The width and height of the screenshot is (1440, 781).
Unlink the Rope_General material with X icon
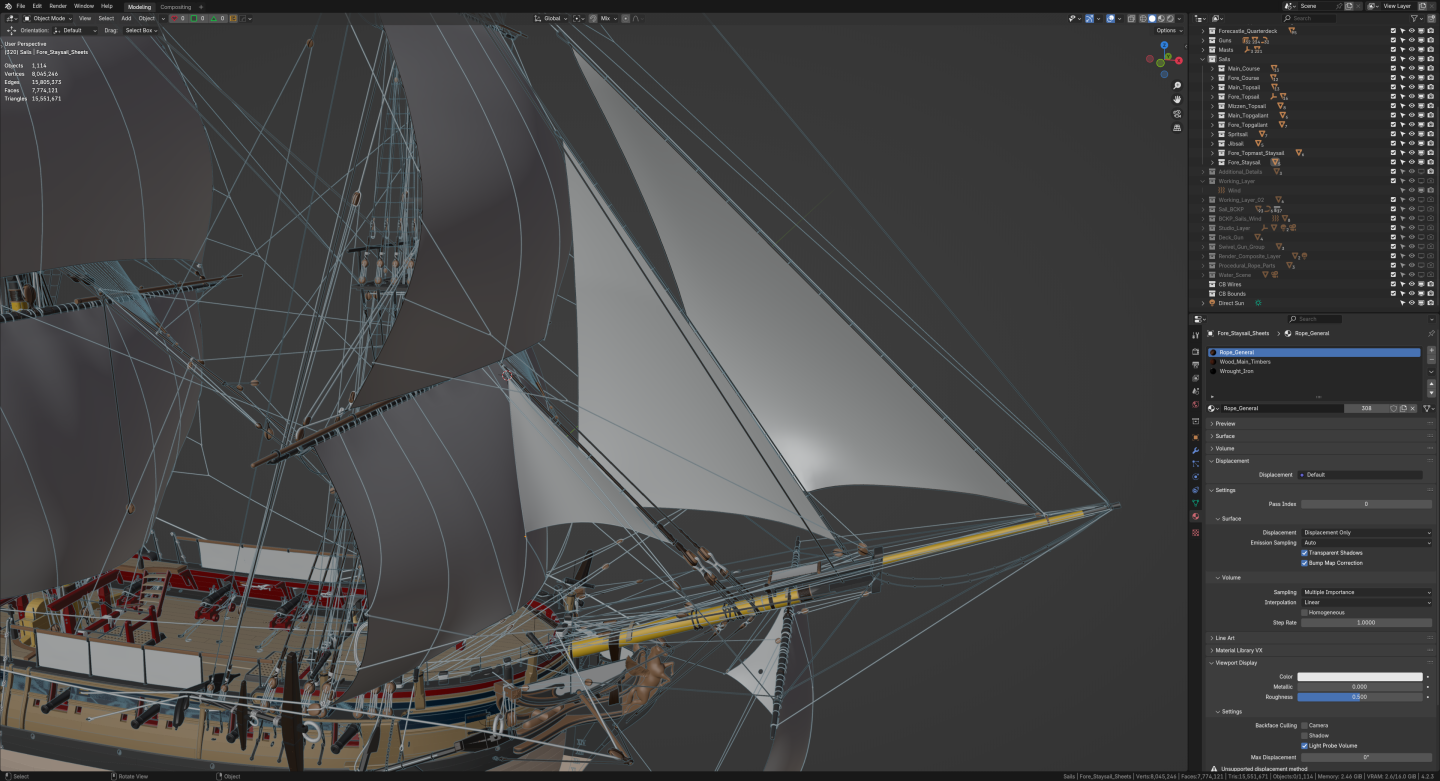(1414, 408)
